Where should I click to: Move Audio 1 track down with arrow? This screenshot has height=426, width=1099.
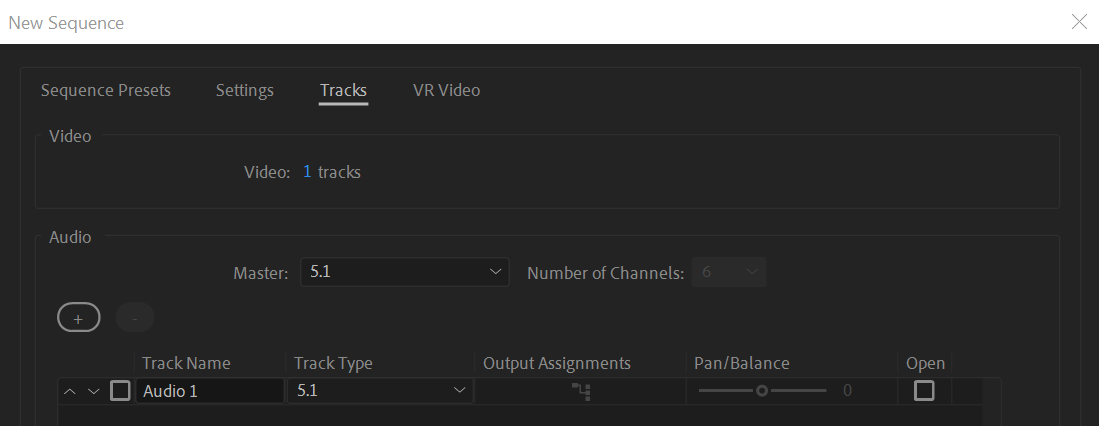[x=93, y=391]
